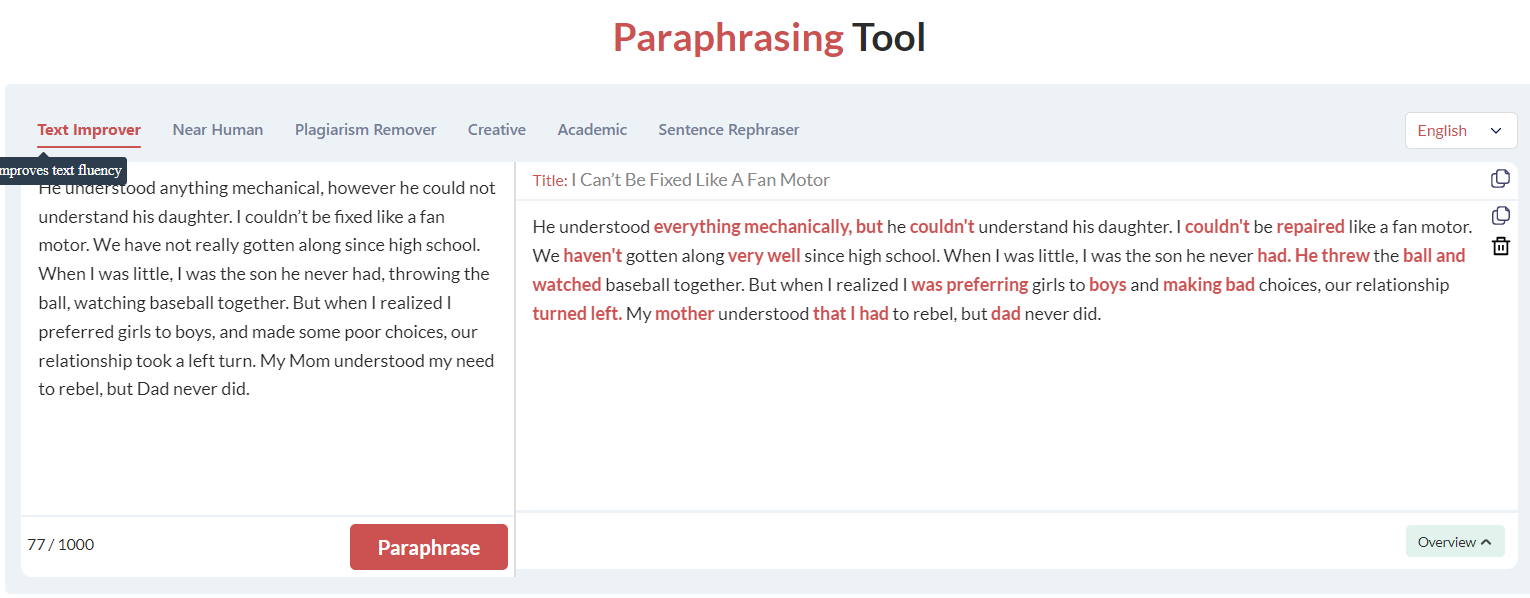Switch to Academic mode

592,130
